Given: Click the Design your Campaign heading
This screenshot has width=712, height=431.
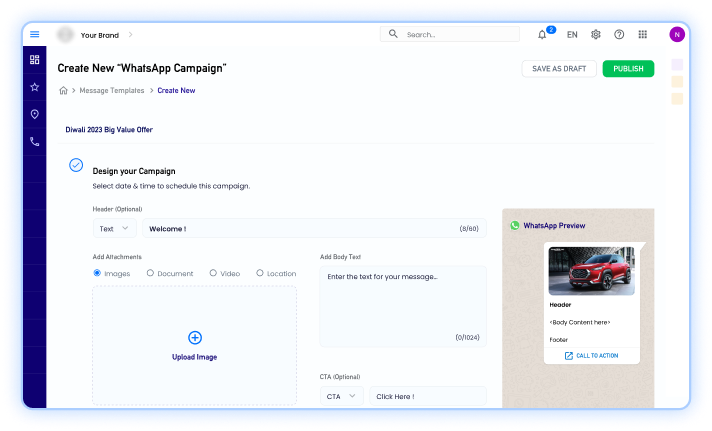Looking at the screenshot, I should (x=134, y=171).
